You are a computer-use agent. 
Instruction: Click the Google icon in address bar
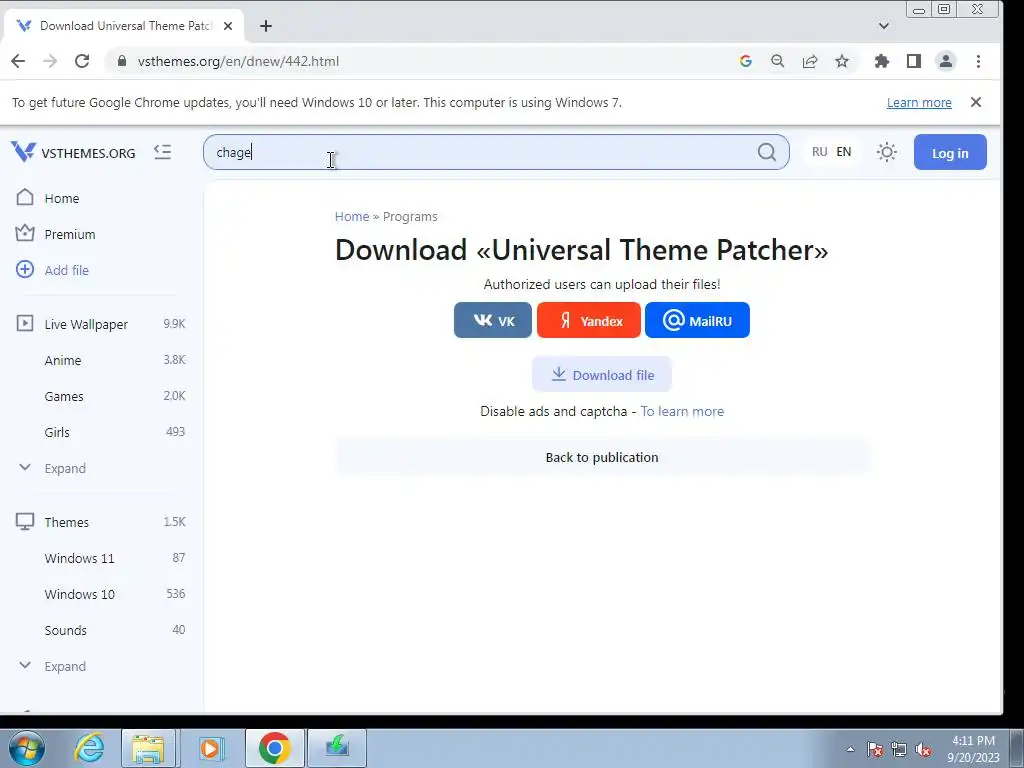745,61
